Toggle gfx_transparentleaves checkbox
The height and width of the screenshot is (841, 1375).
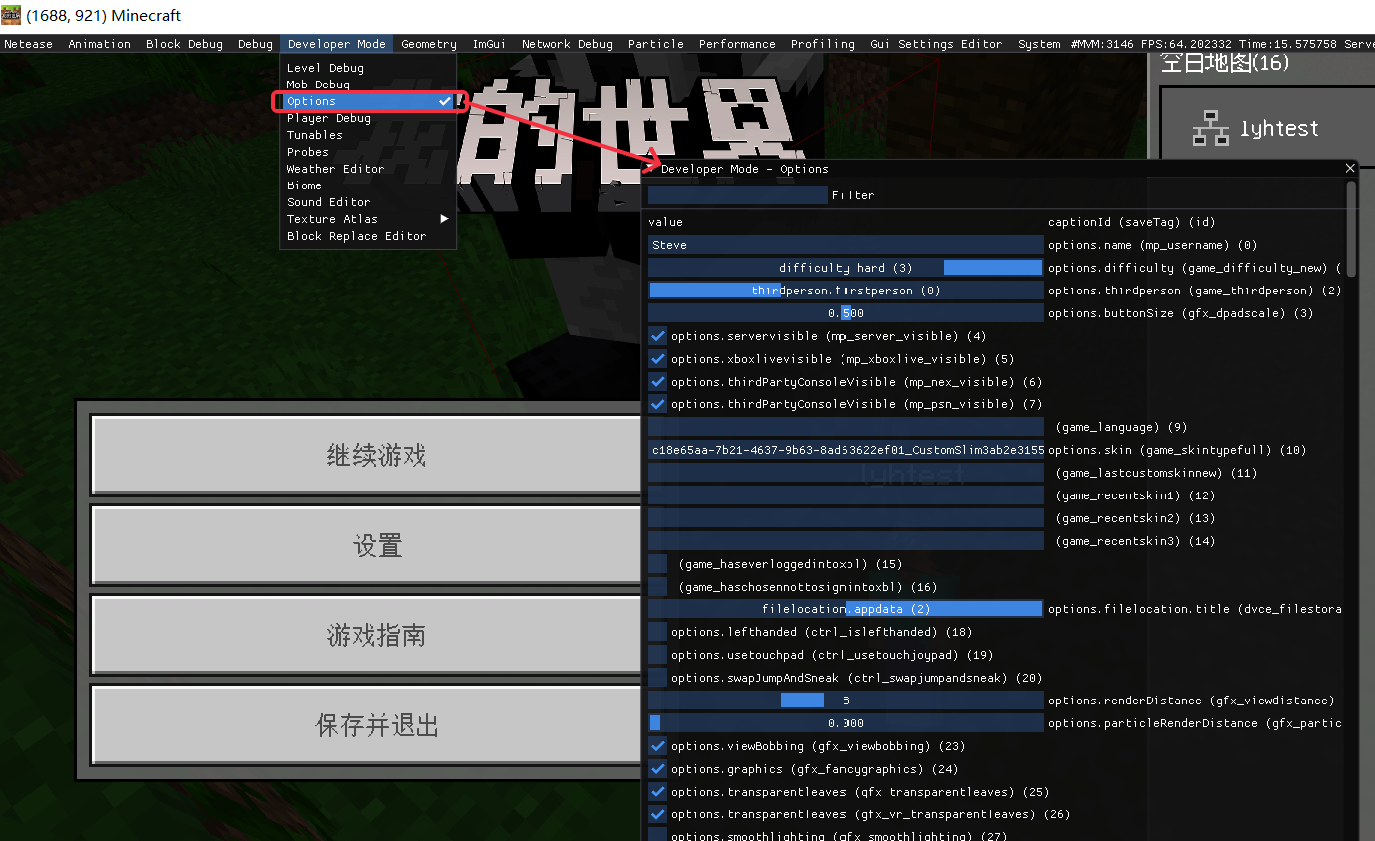[x=657, y=792]
